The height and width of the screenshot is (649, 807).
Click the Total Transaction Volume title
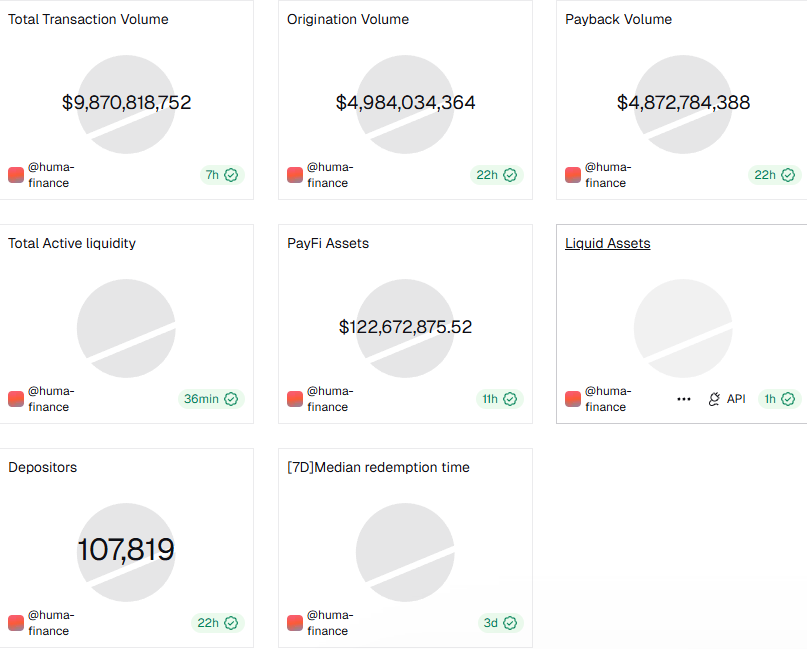[88, 19]
